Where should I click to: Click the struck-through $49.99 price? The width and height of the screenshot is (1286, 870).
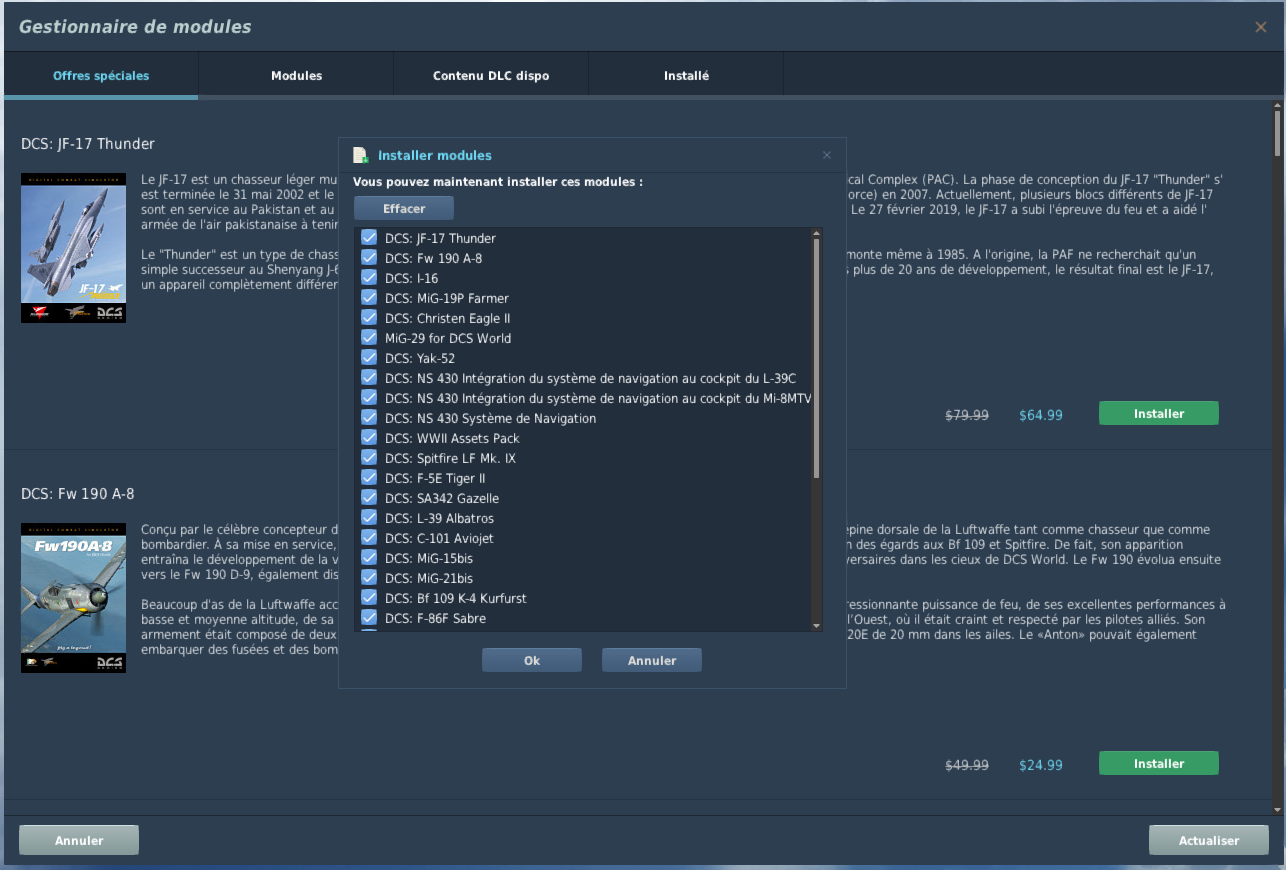coord(967,765)
